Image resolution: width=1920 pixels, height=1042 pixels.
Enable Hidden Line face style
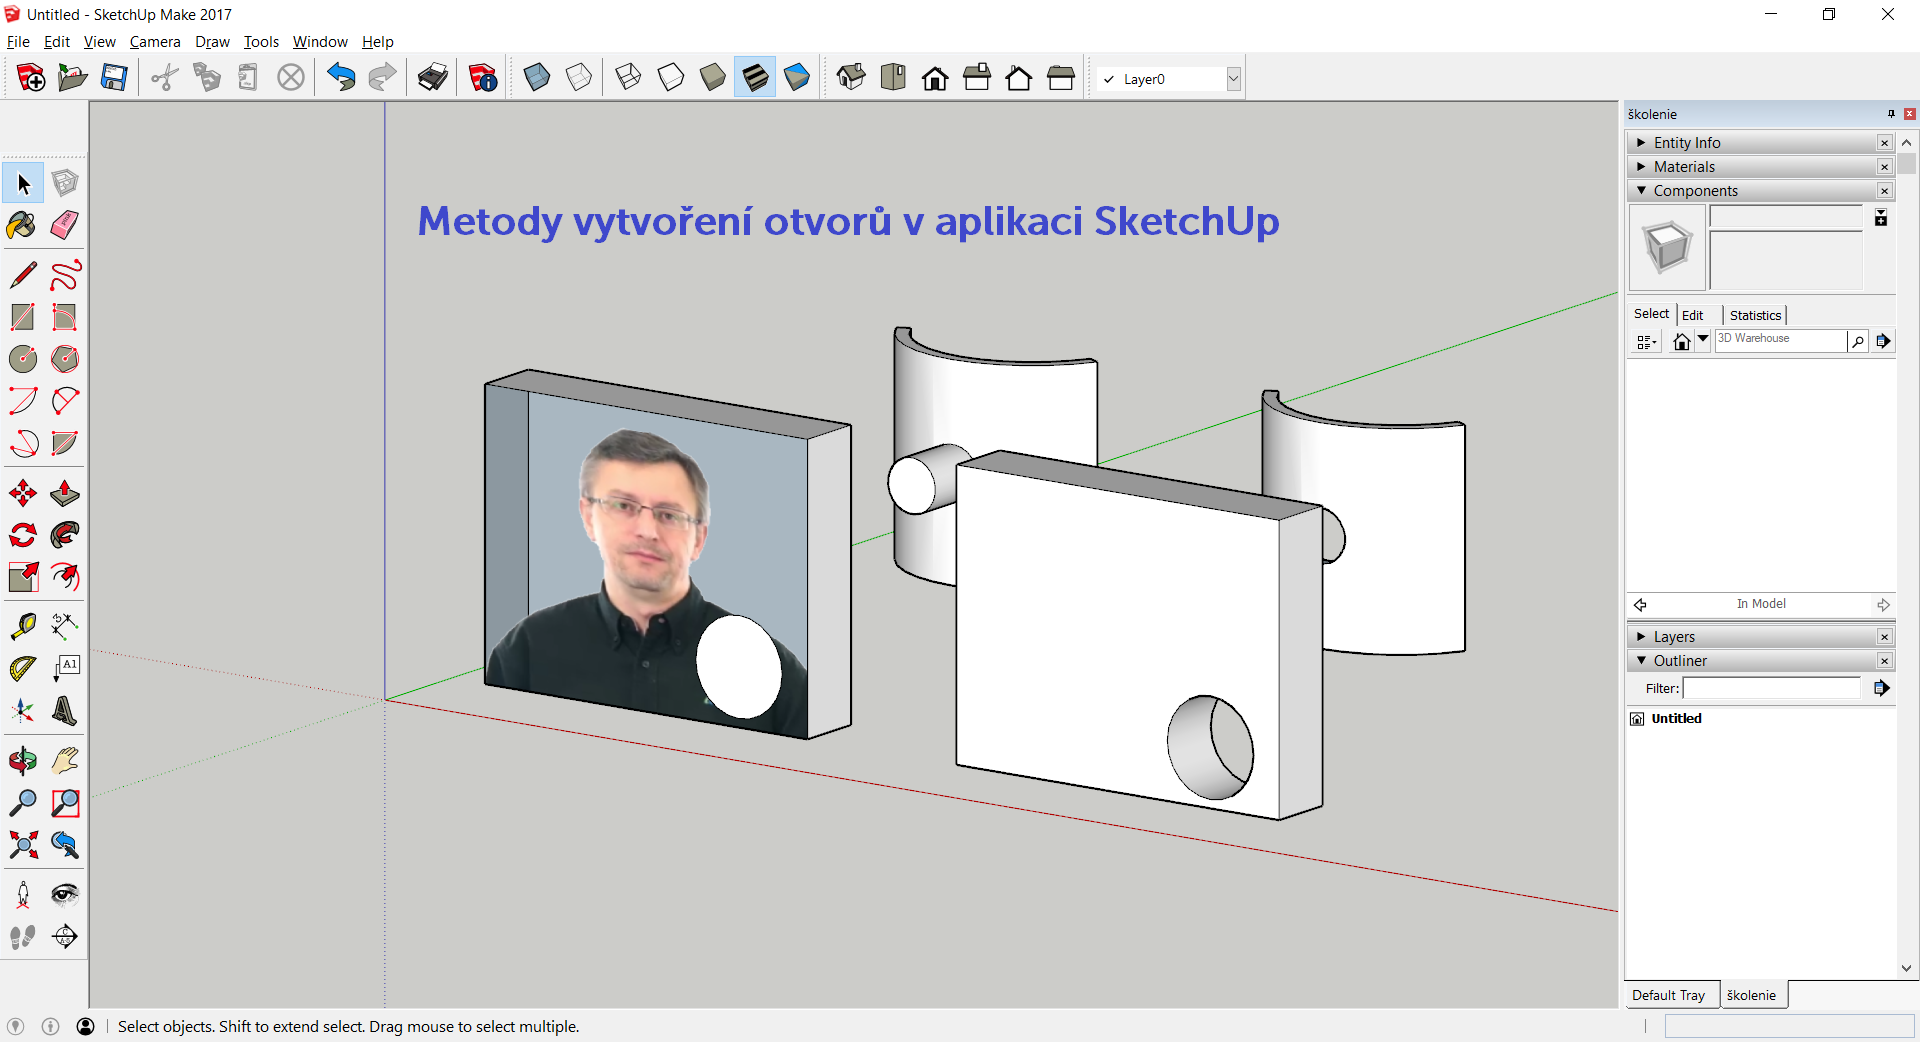pyautogui.click(x=671, y=78)
